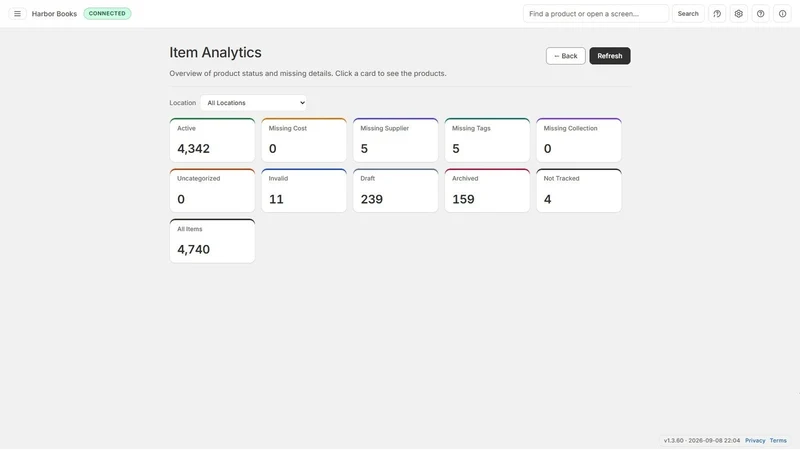Open the Privacy link
Screen dimensions: 800x450
click(x=755, y=440)
